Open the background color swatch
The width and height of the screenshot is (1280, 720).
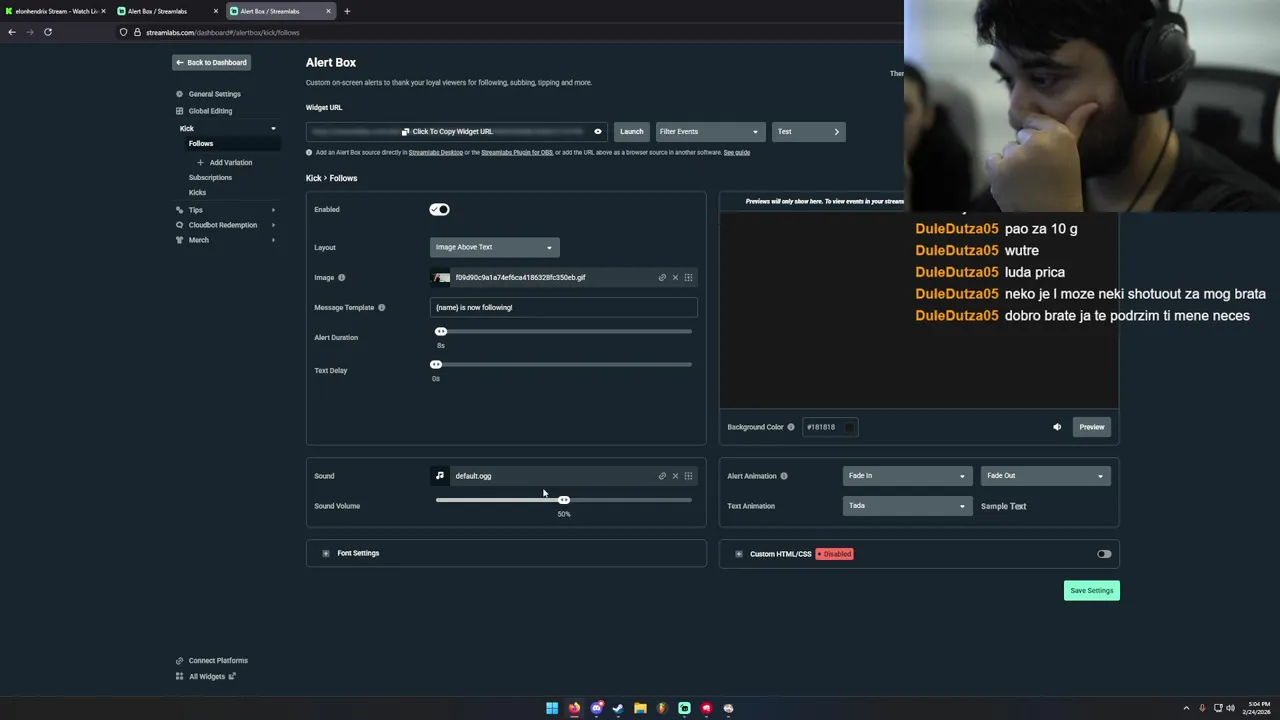pos(849,427)
